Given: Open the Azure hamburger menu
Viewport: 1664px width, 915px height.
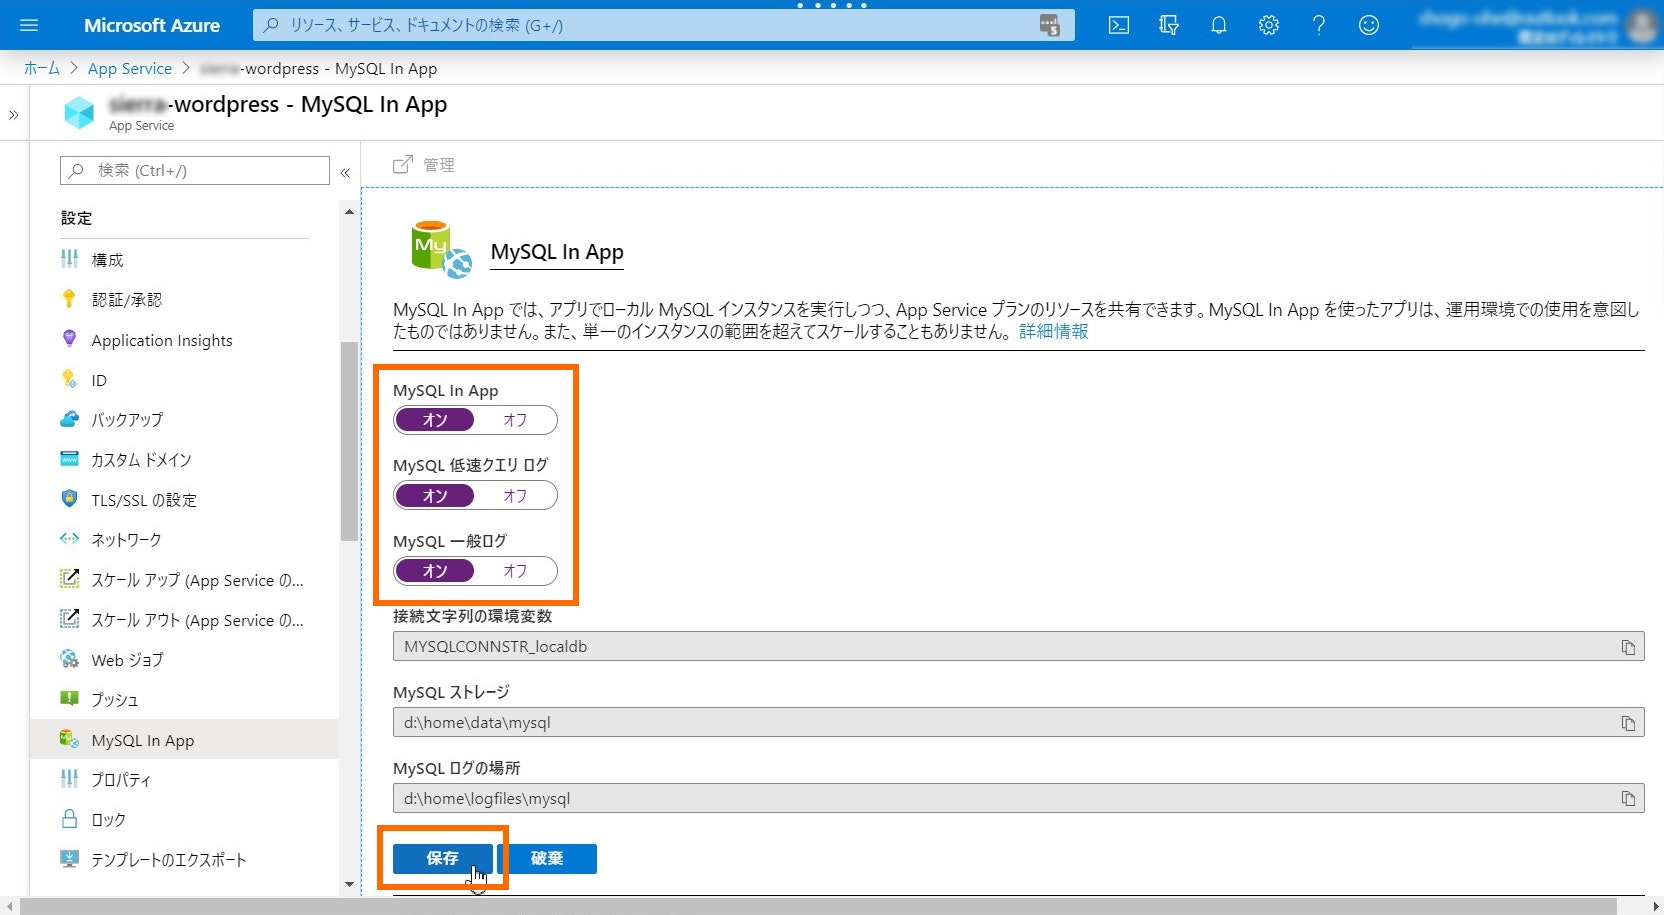Looking at the screenshot, I should (27, 25).
